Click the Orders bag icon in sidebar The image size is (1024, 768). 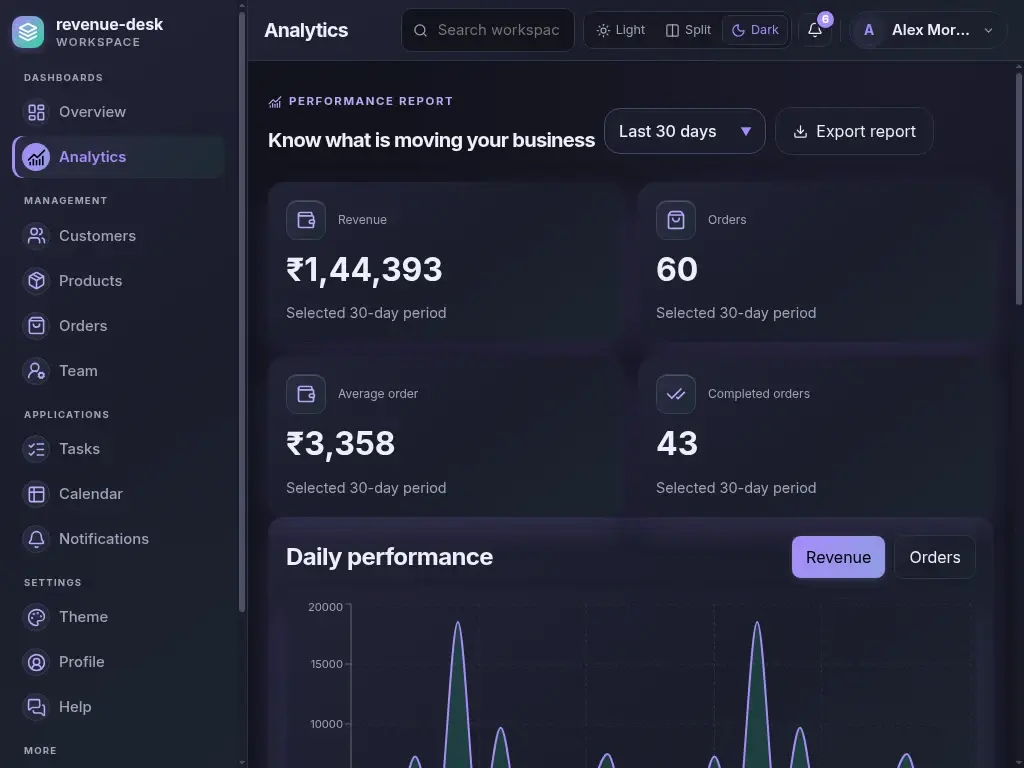[37, 326]
